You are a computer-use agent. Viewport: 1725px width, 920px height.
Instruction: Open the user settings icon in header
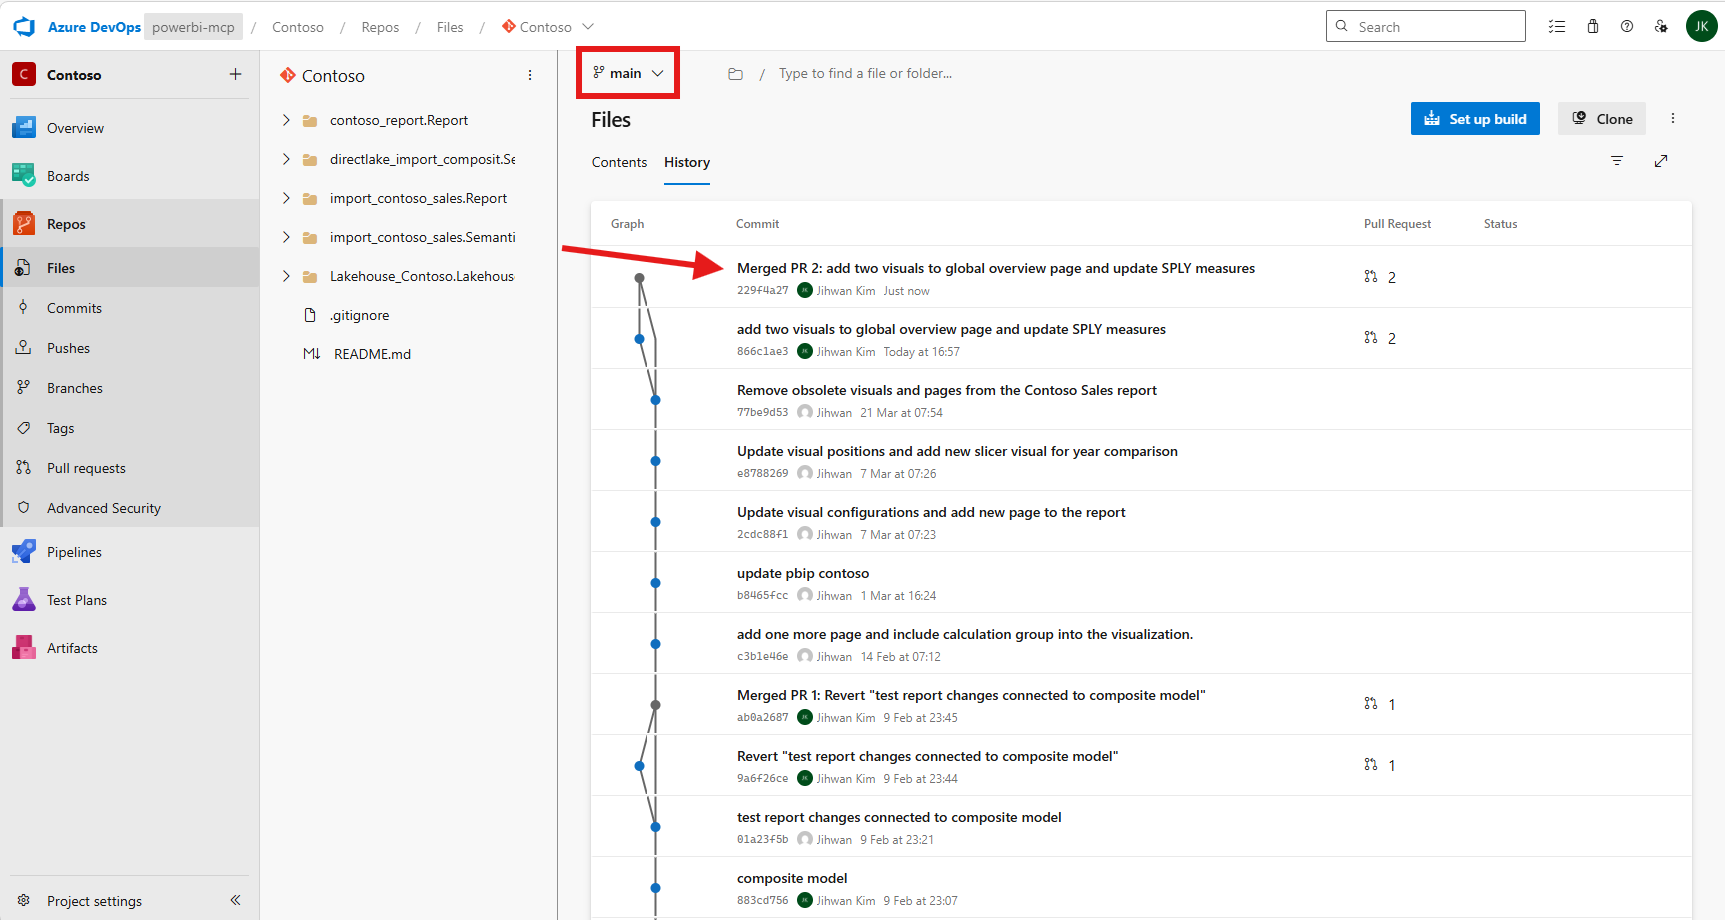point(1661,27)
